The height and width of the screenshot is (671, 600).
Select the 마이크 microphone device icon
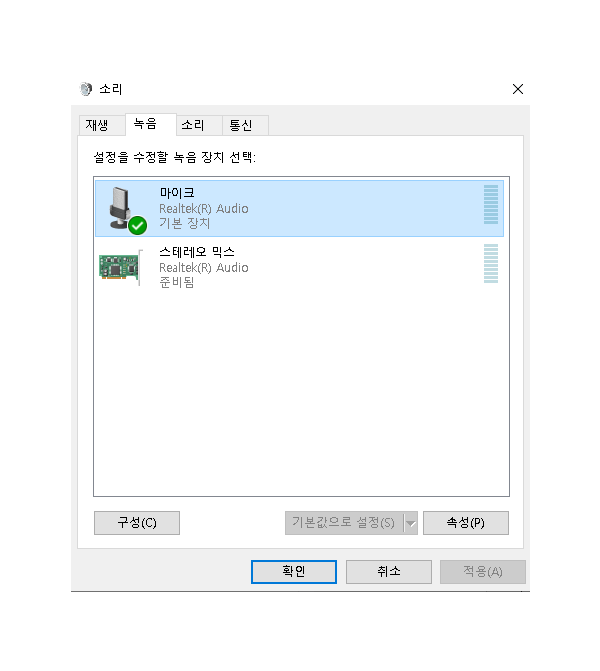pos(120,208)
